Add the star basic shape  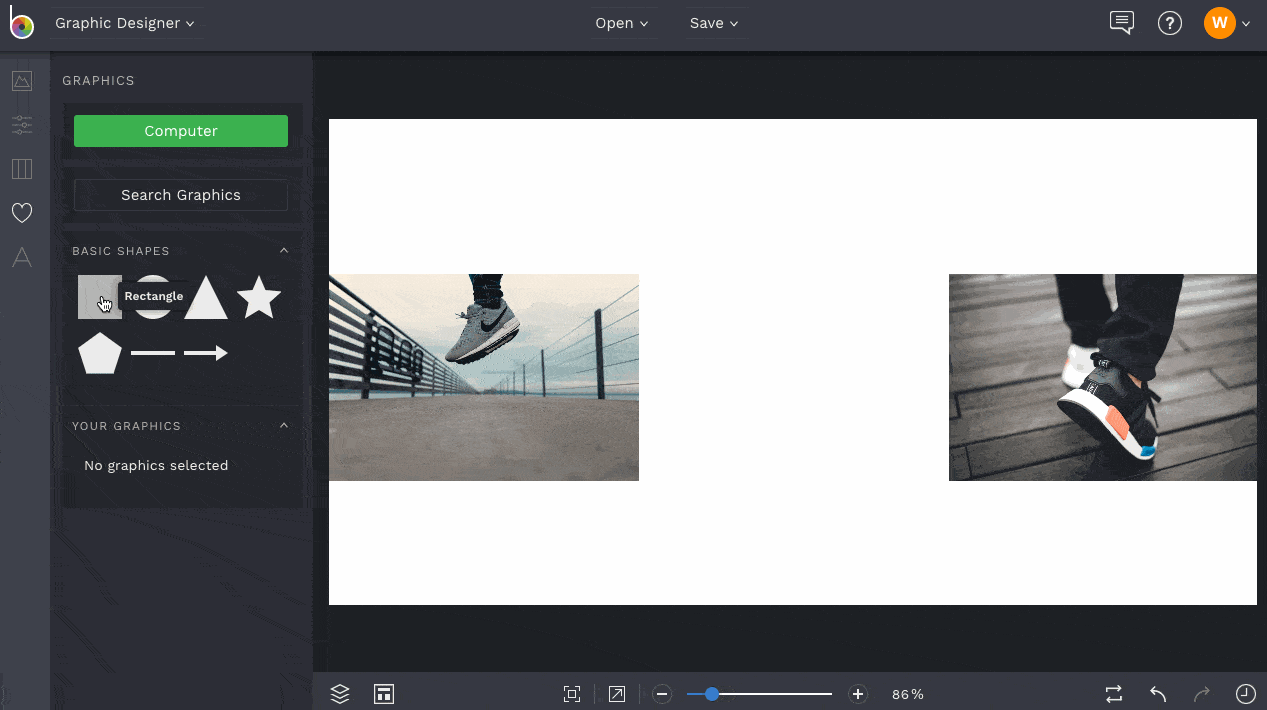tap(259, 297)
